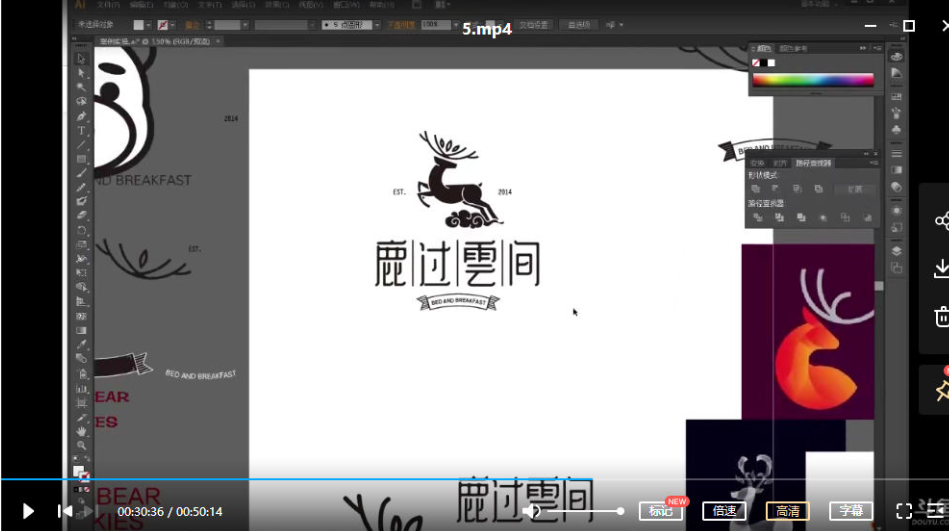Collapse the Color panel with double arrows
This screenshot has height=531, width=949.
[863, 48]
